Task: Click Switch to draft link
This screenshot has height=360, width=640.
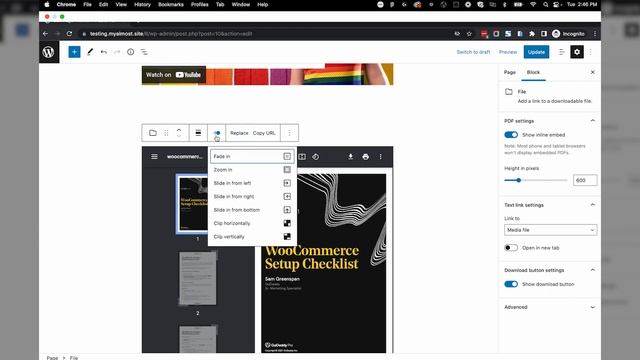Action: [473, 52]
